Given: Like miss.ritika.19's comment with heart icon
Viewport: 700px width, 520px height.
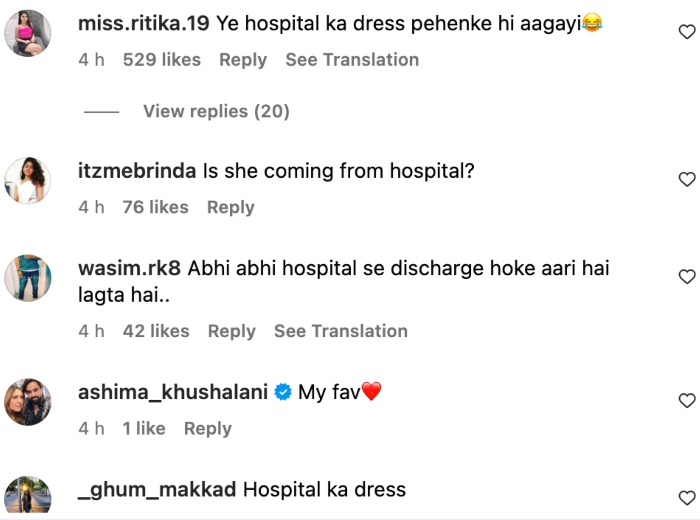Looking at the screenshot, I should point(687,32).
